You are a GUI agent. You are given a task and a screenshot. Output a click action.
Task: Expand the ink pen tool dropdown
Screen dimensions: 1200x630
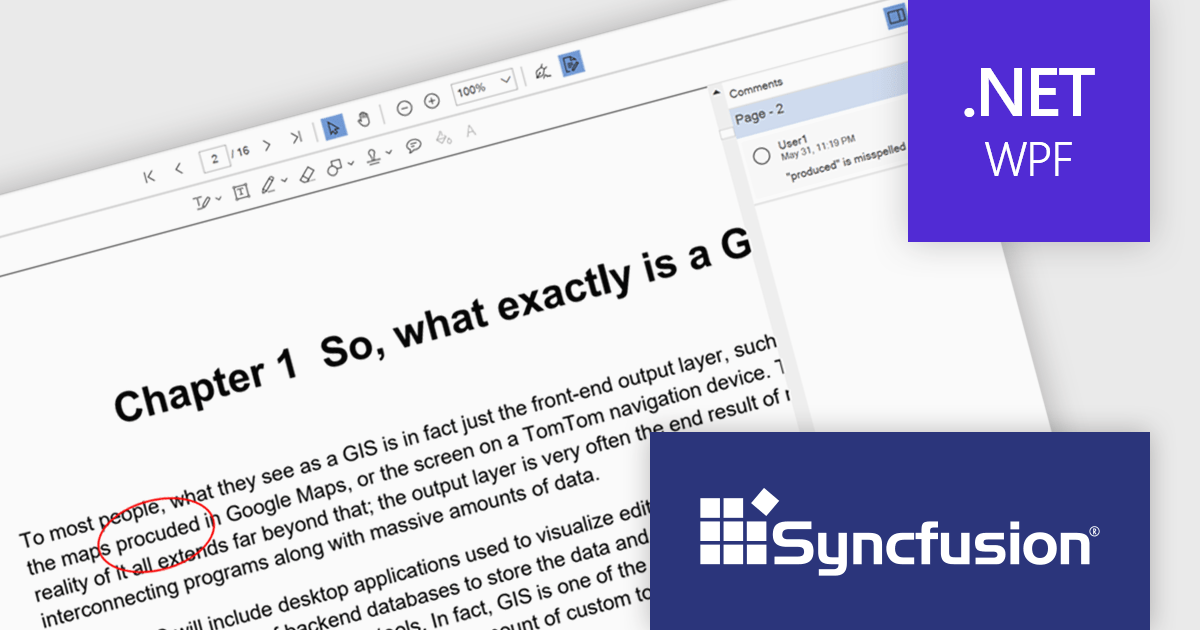tap(273, 183)
